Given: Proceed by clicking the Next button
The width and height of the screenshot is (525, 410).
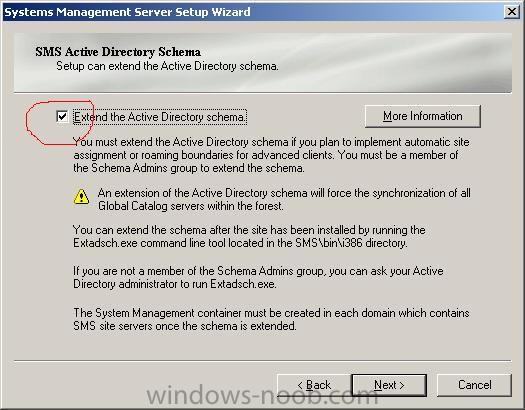Looking at the screenshot, I should (x=389, y=385).
